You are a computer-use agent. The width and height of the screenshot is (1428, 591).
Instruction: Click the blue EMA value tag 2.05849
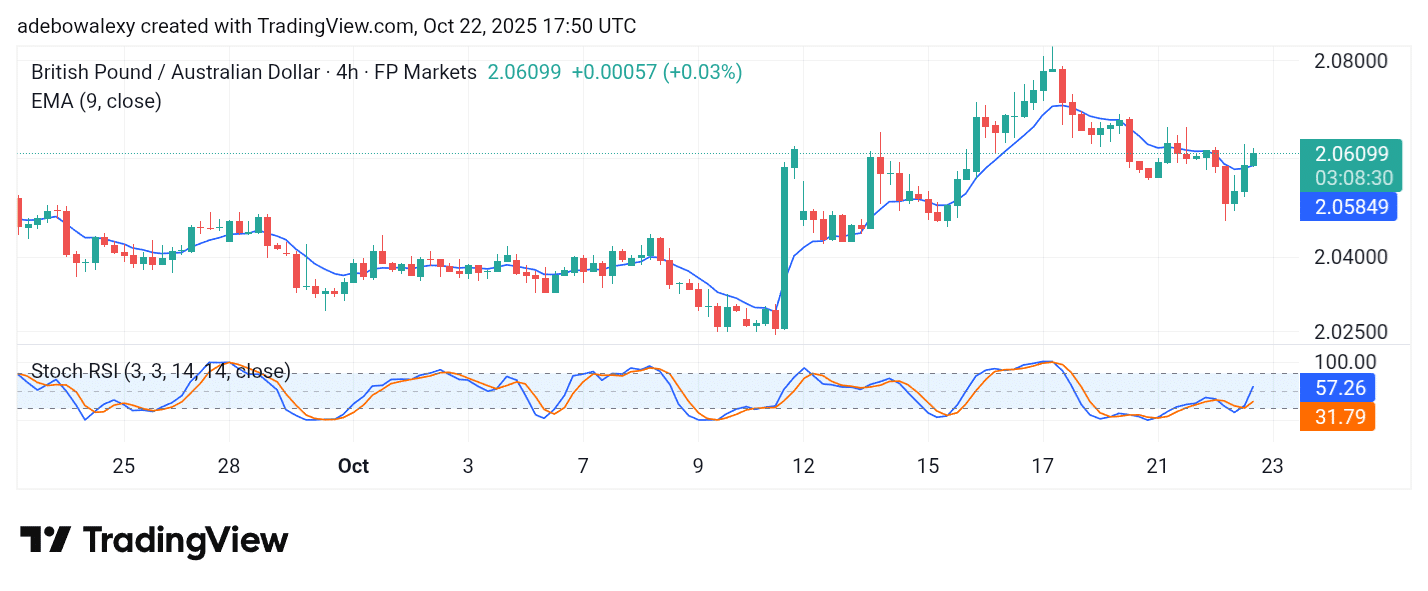point(1351,207)
